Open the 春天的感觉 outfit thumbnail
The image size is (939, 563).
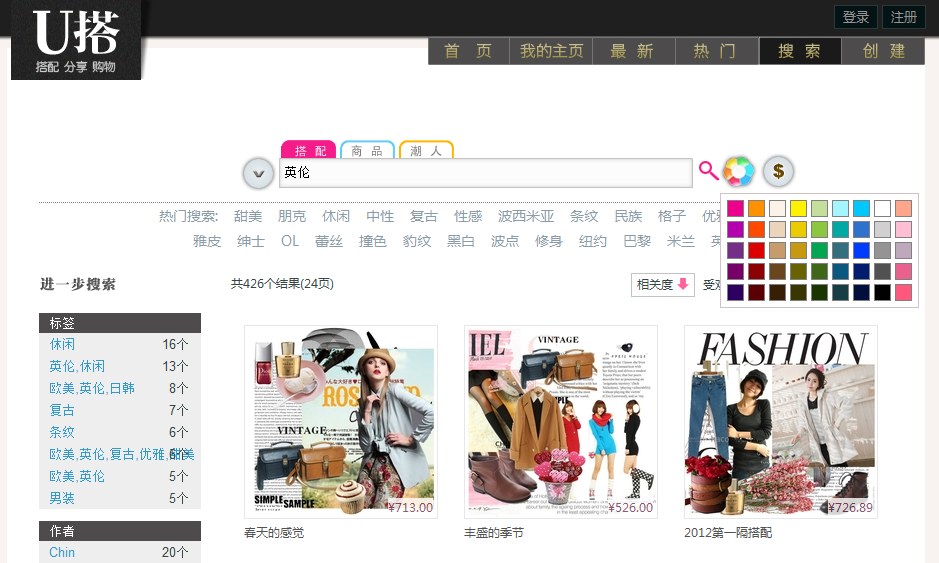pyautogui.click(x=340, y=422)
